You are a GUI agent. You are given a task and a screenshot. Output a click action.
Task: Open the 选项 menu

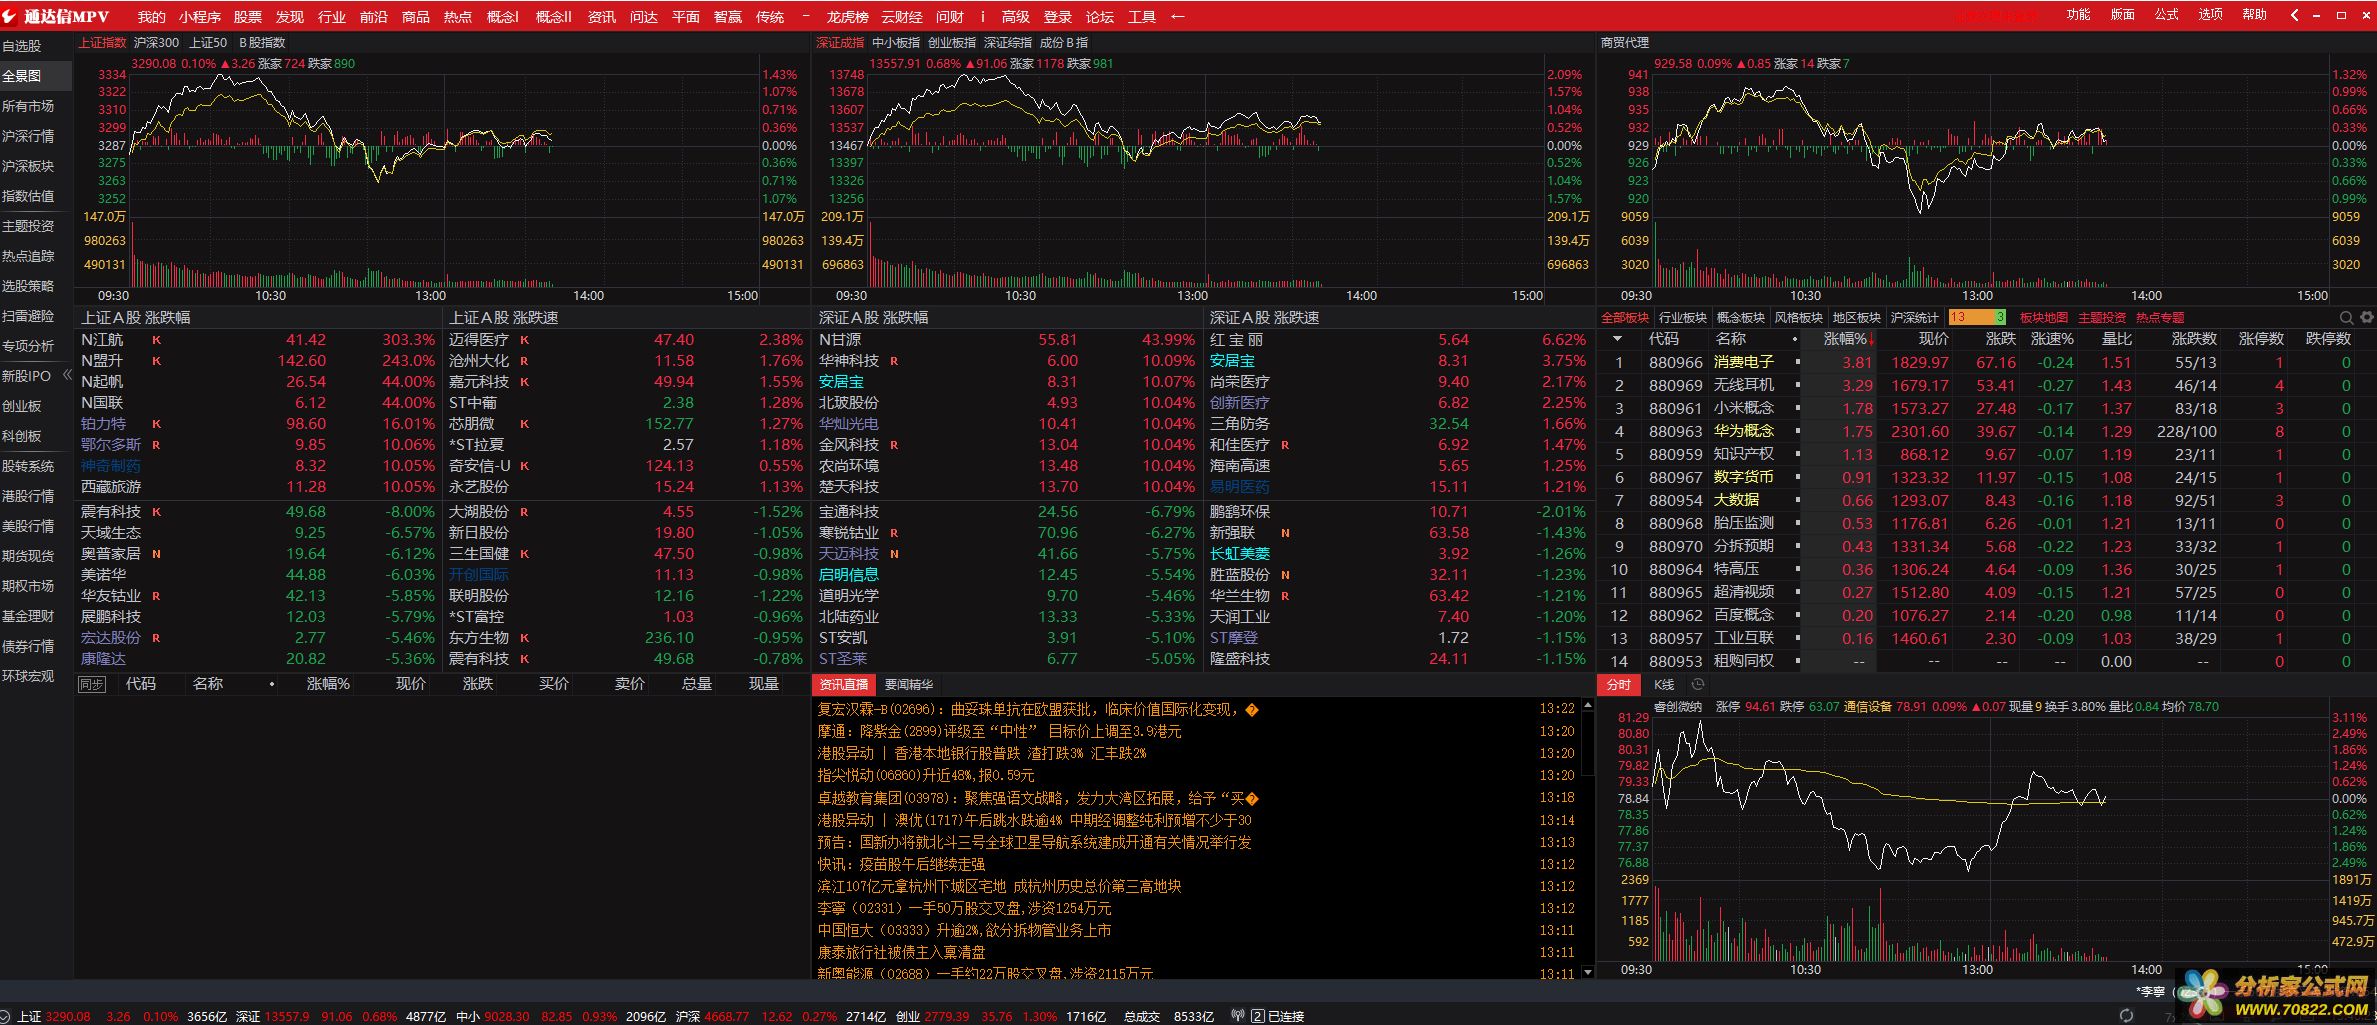(x=2210, y=15)
